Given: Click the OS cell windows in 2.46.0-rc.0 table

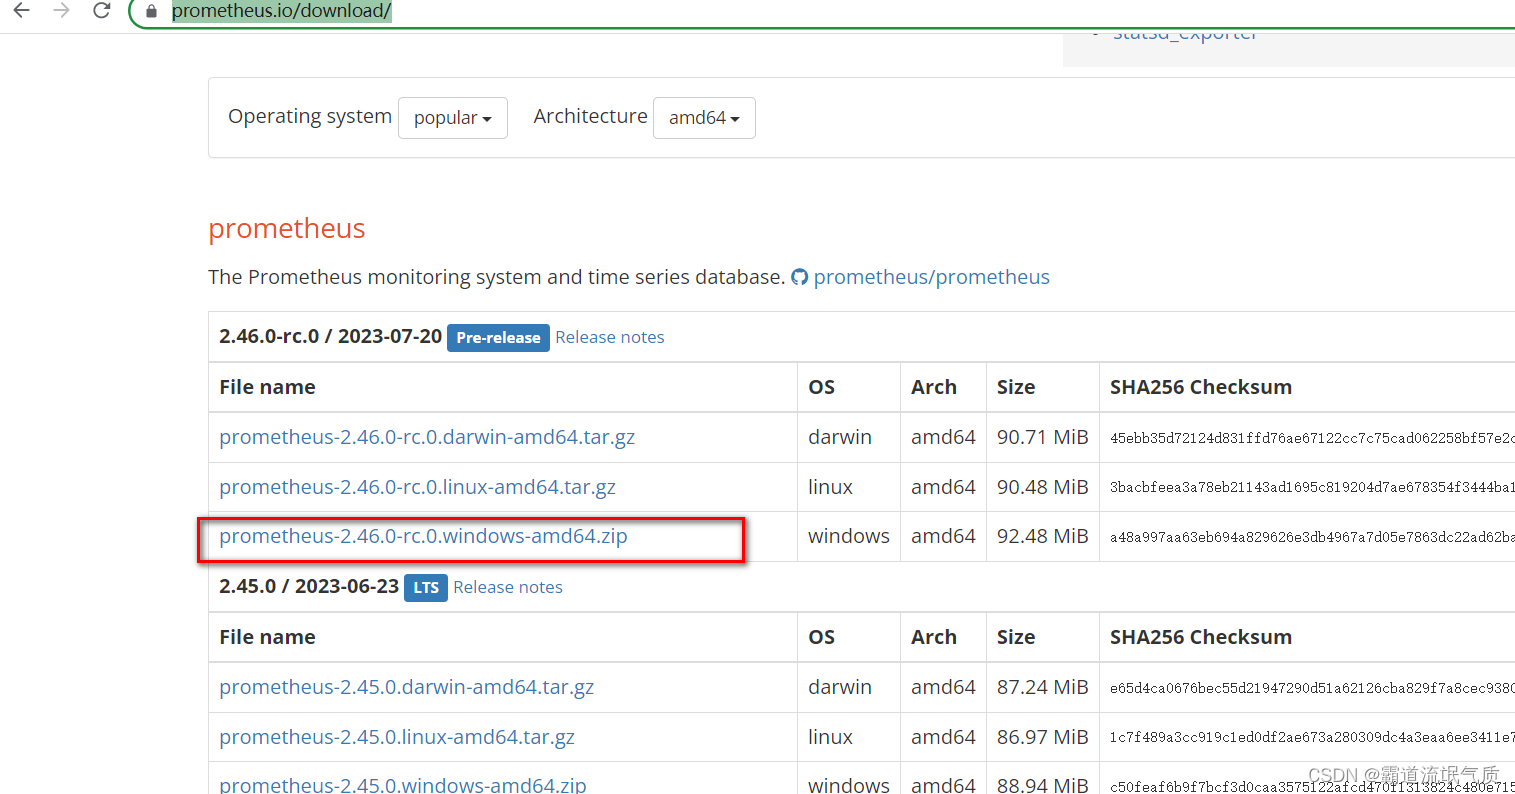Looking at the screenshot, I should pos(848,536).
